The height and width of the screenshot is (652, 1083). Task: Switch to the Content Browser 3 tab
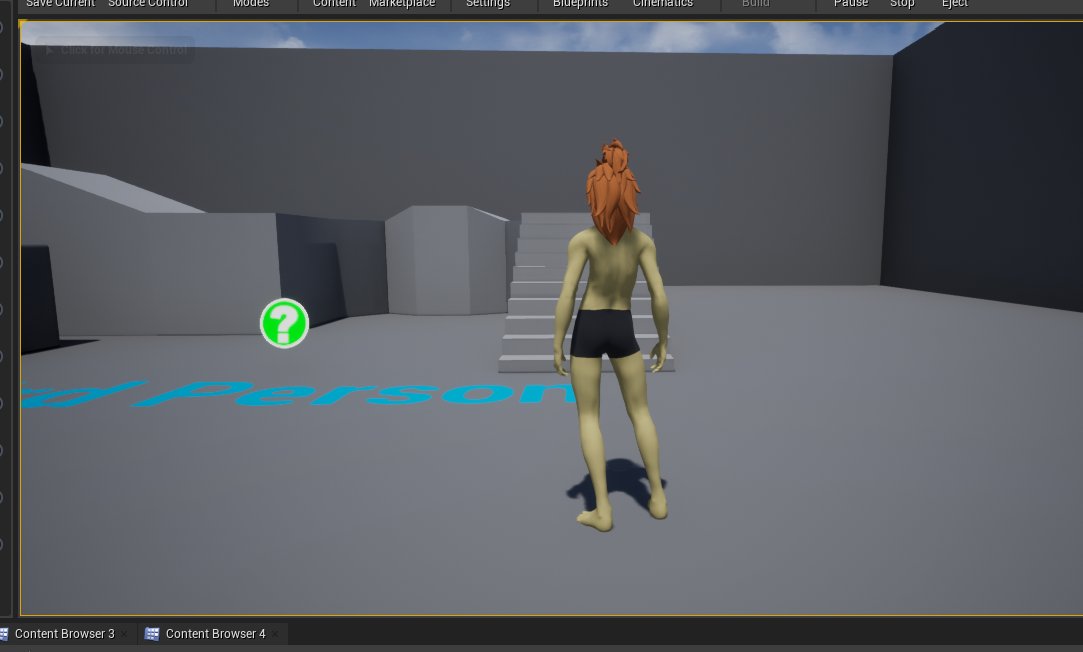(x=64, y=634)
